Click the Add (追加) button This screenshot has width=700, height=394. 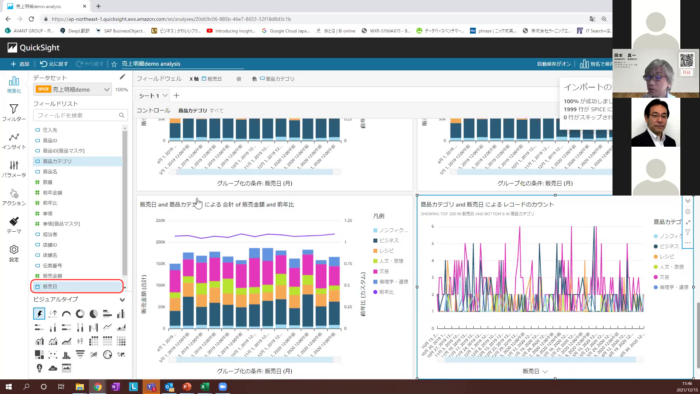20,64
